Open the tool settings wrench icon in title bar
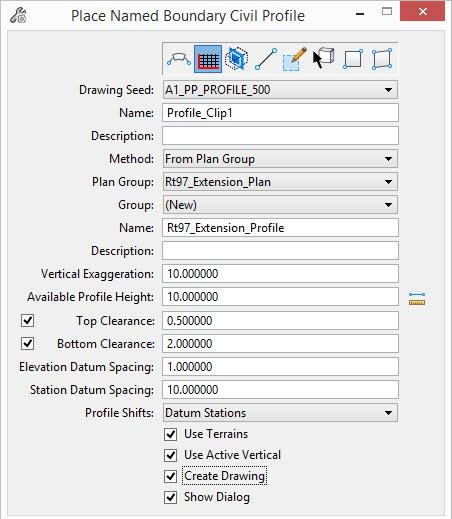The image size is (452, 519). click(18, 15)
